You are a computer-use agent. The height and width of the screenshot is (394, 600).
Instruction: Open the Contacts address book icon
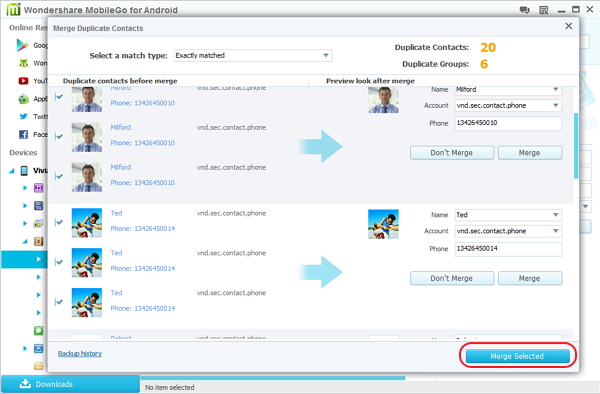[38, 241]
